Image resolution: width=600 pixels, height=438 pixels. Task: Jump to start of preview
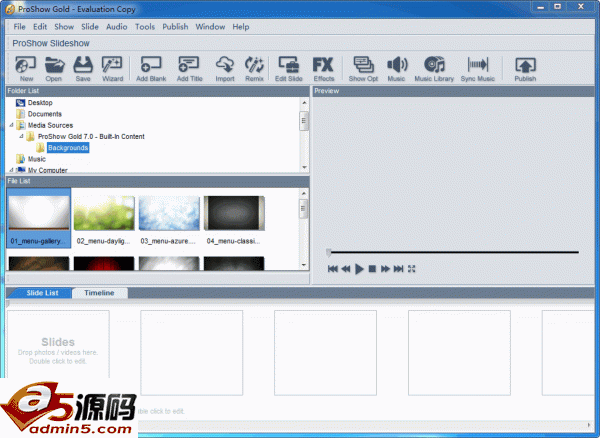(333, 269)
